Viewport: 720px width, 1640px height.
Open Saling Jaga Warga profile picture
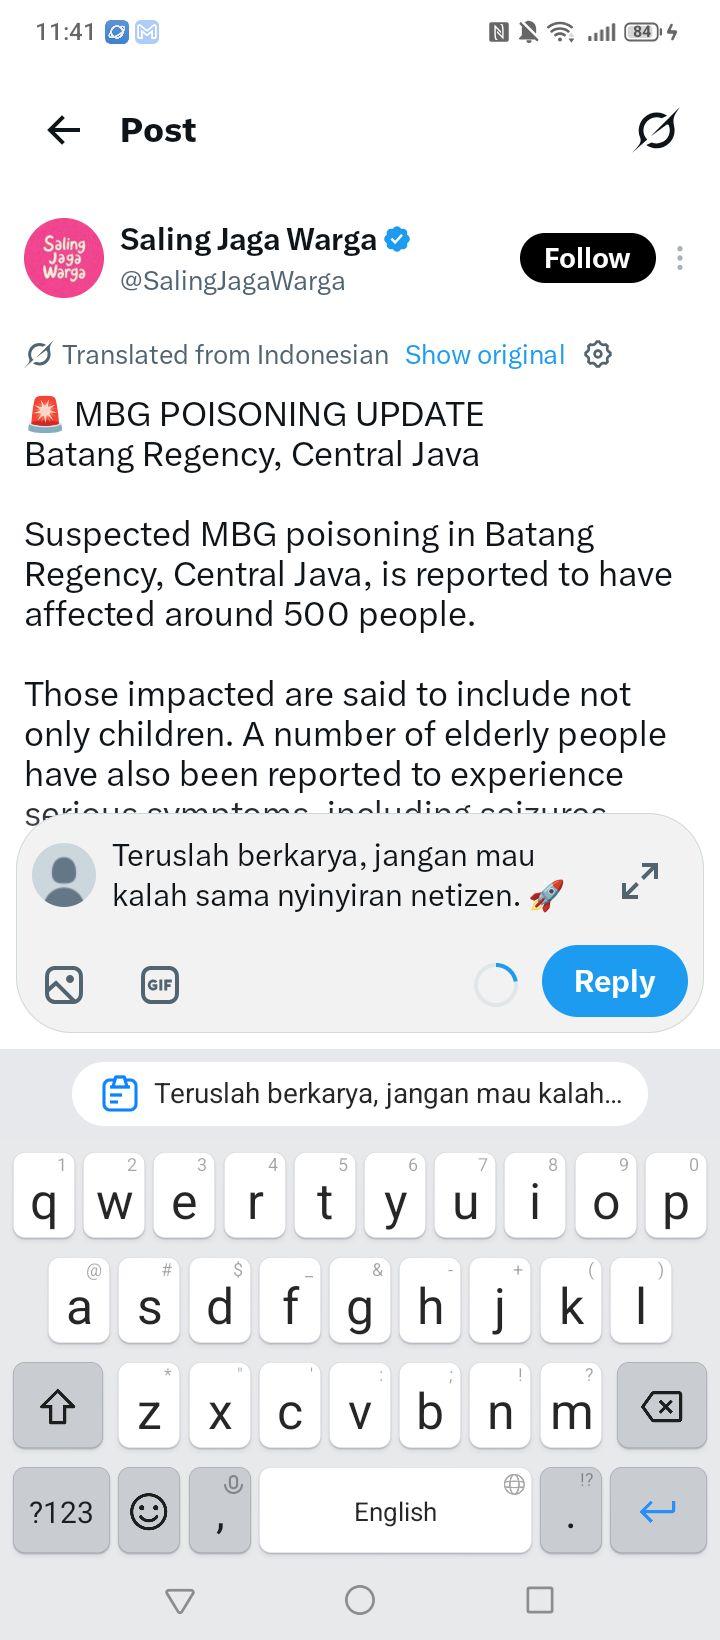coord(64,258)
